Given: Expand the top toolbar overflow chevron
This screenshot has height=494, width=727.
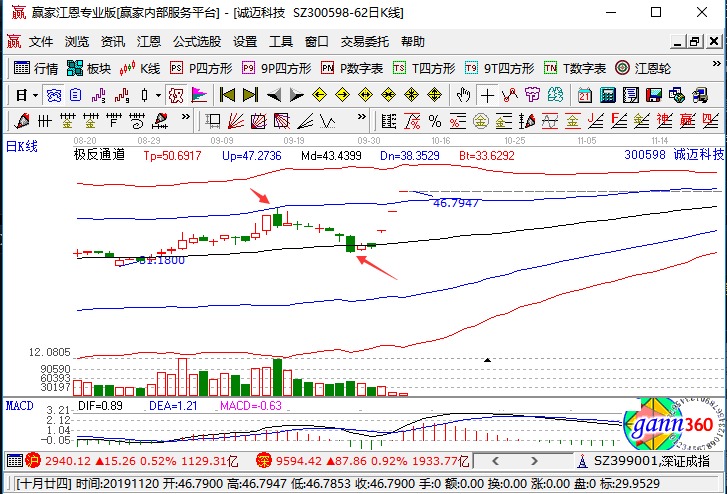Looking at the screenshot, I should (716, 64).
